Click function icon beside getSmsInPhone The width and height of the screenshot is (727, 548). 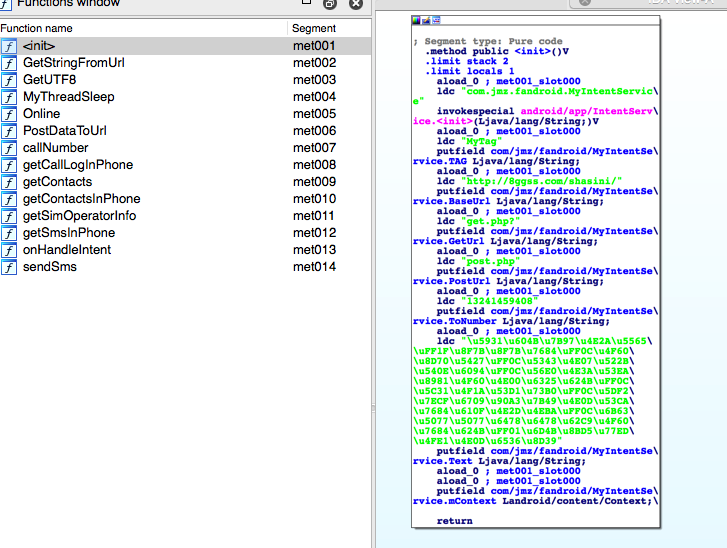coord(9,233)
